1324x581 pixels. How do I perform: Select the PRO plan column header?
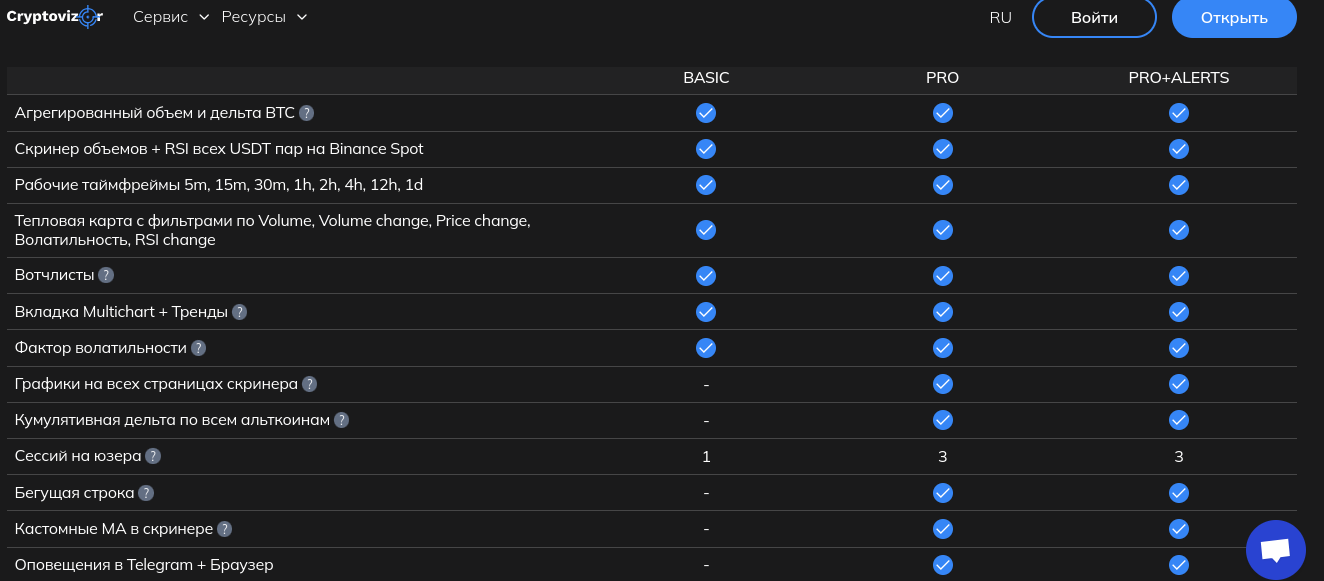point(942,78)
